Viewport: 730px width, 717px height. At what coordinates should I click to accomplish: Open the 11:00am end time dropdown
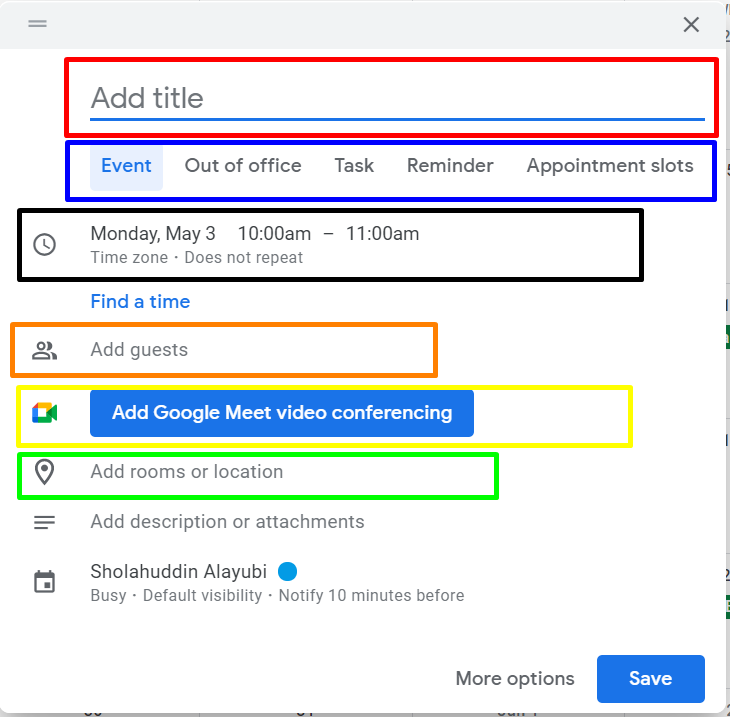coord(382,234)
